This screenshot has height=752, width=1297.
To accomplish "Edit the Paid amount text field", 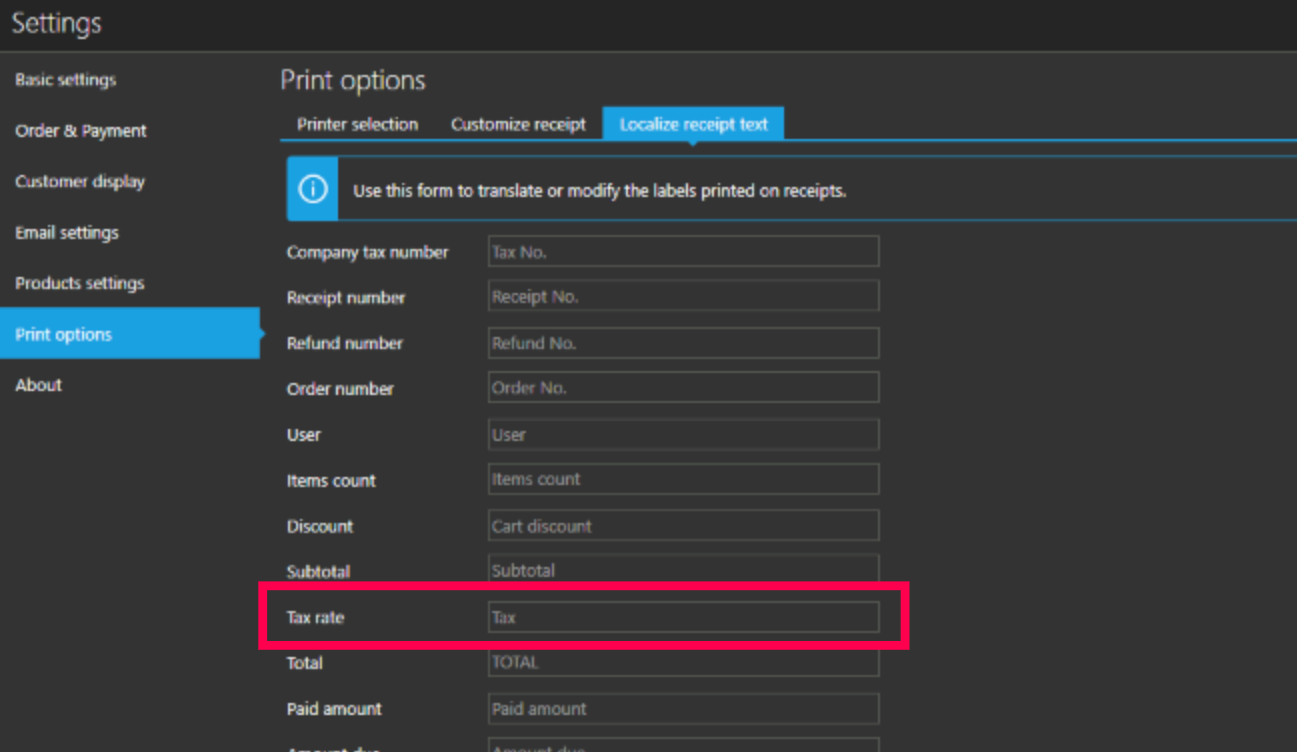I will [x=683, y=709].
